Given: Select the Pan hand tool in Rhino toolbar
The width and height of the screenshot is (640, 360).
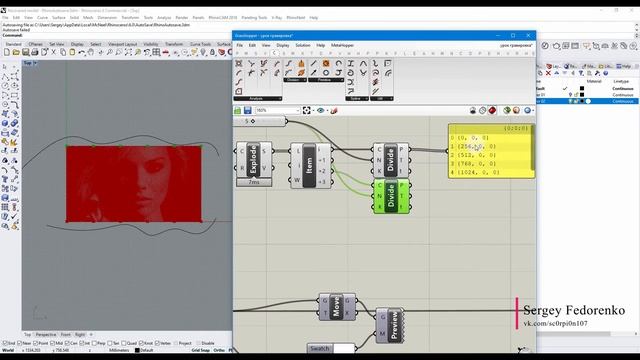Looking at the screenshot, I should [x=91, y=52].
